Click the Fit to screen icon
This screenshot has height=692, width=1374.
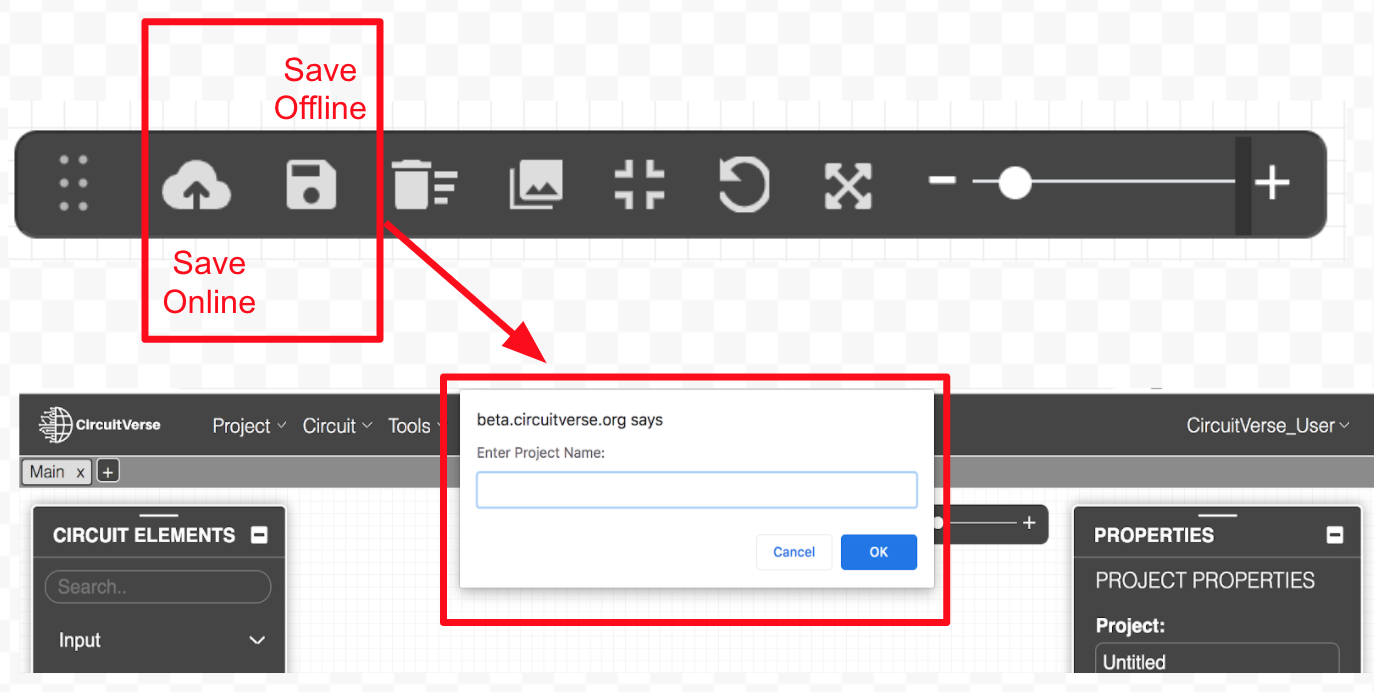coord(640,185)
